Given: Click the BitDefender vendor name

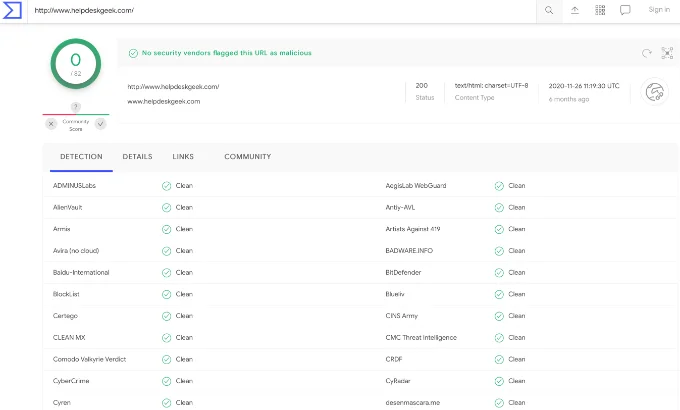Looking at the screenshot, I should pos(403,272).
